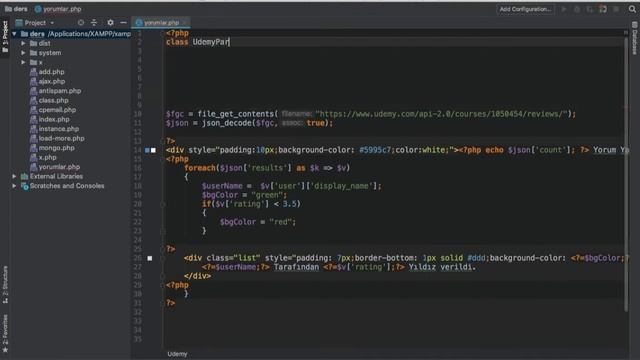Select add.php in the project tree
Viewport: 640px width, 360px height.
click(x=51, y=72)
